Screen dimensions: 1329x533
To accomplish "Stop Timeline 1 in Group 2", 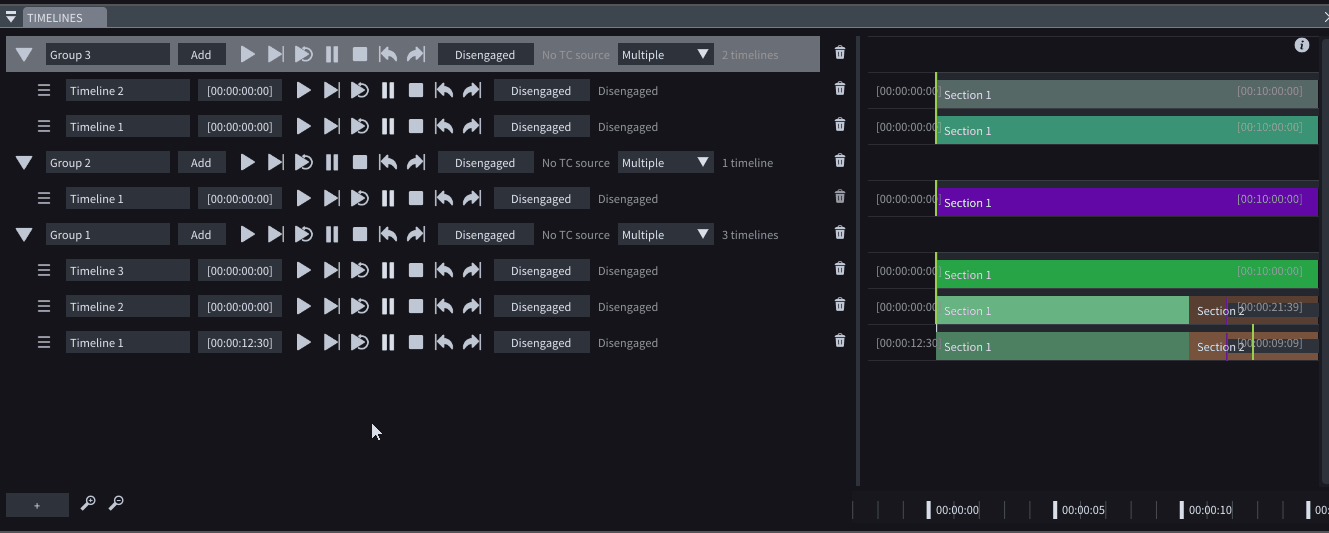I will (x=416, y=199).
